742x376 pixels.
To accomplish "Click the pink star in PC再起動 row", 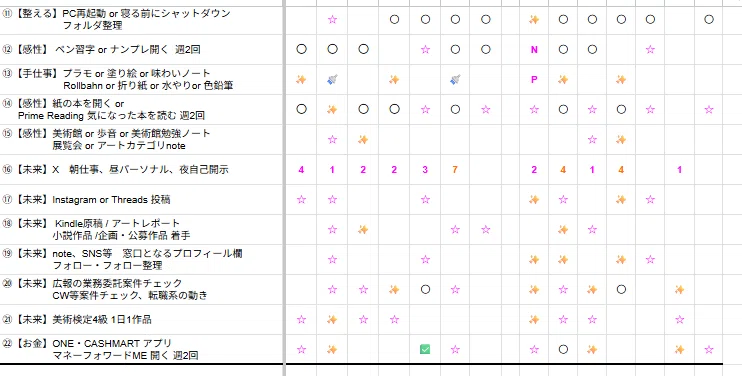I will coord(332,19).
